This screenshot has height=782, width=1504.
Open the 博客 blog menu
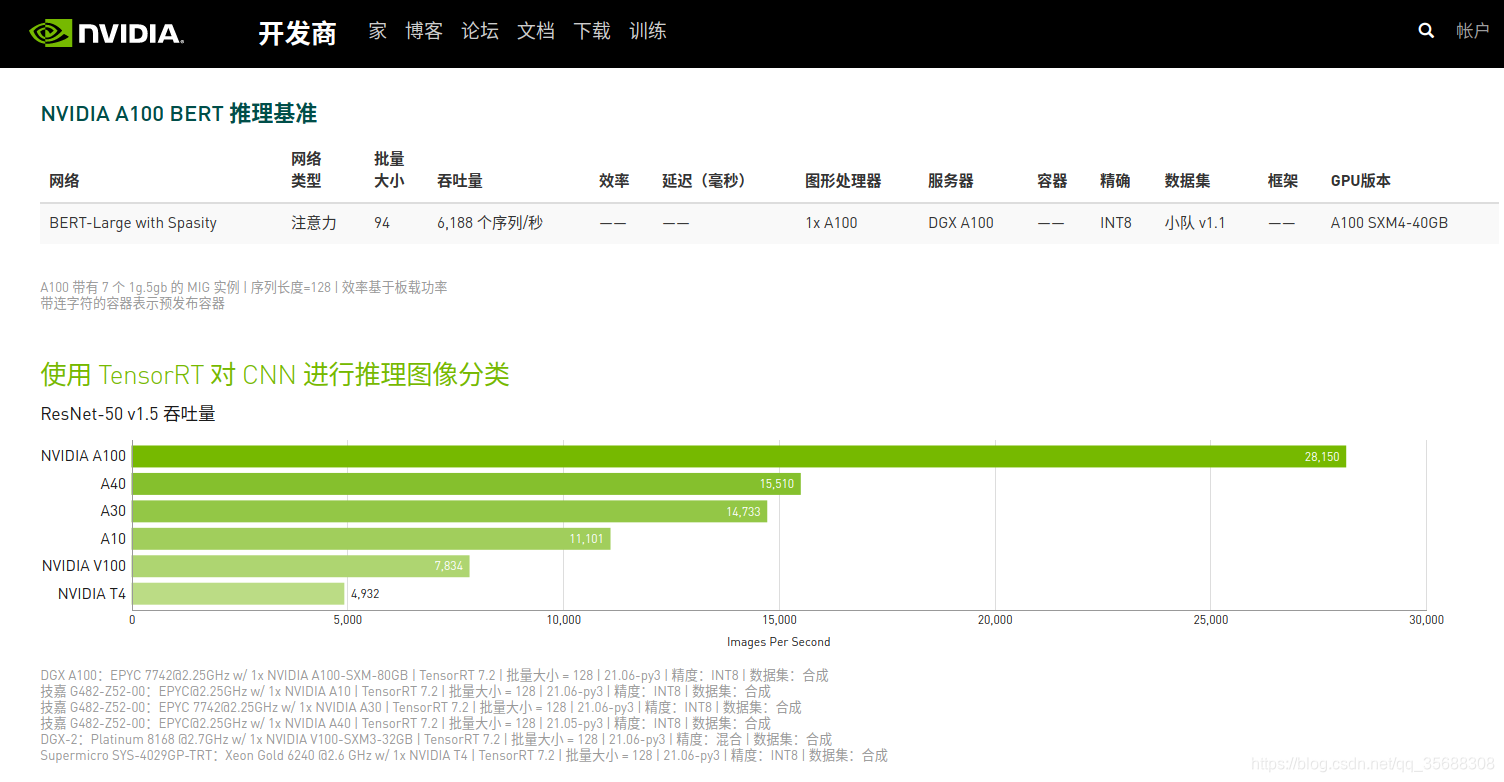pyautogui.click(x=424, y=31)
